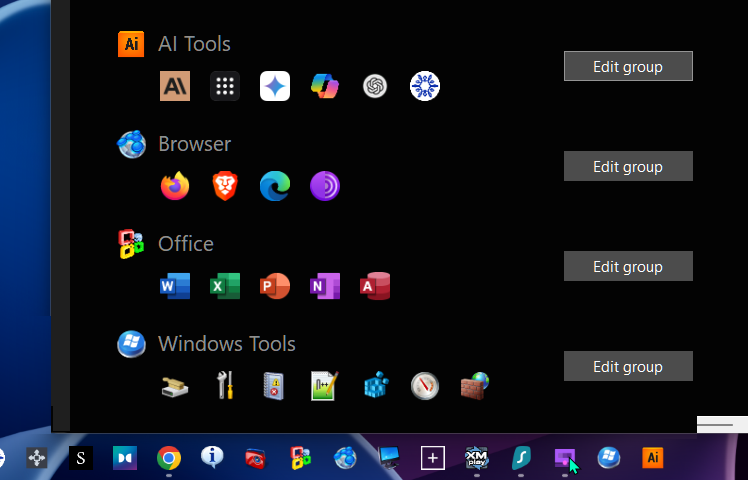
Task: Open Google Chrome from the taskbar
Action: [x=169, y=459]
